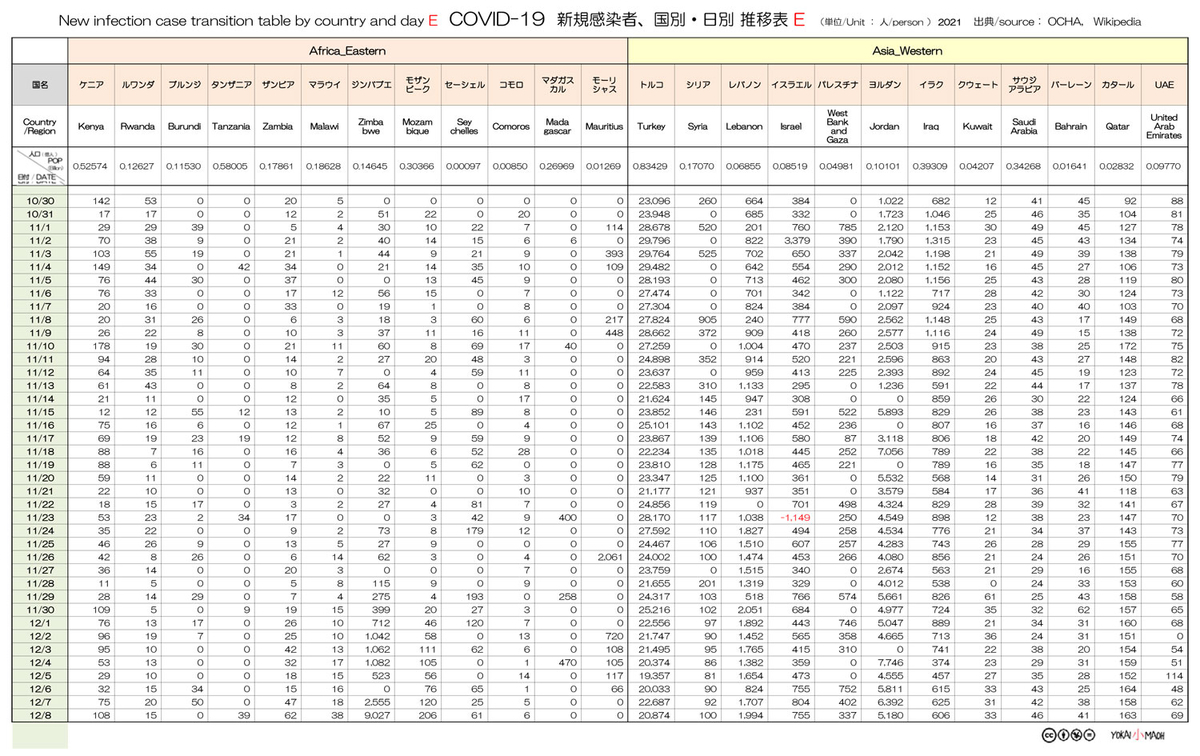Image resolution: width=1200 pixels, height=756 pixels.
Task: Select the Tanzania column header
Action: (x=231, y=127)
